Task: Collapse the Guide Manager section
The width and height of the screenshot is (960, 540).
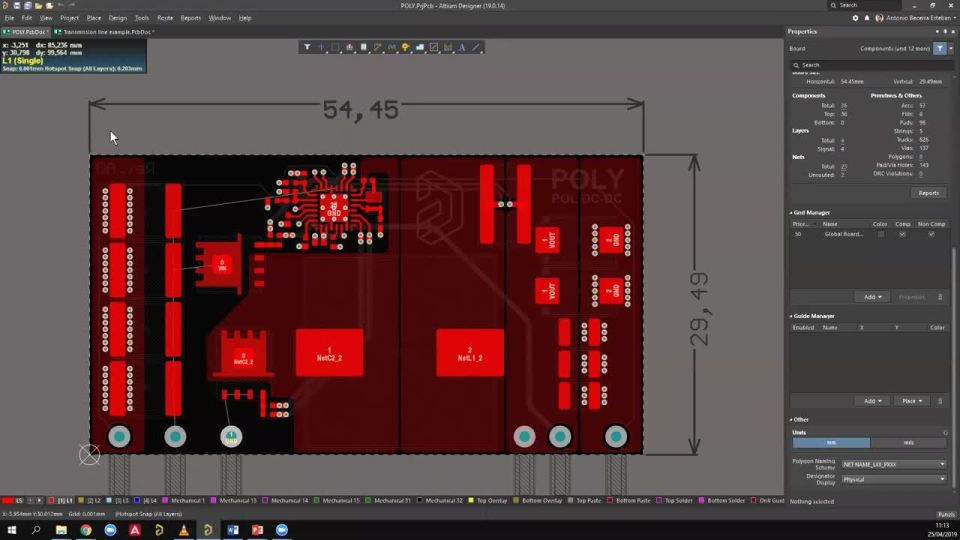Action: tap(791, 316)
